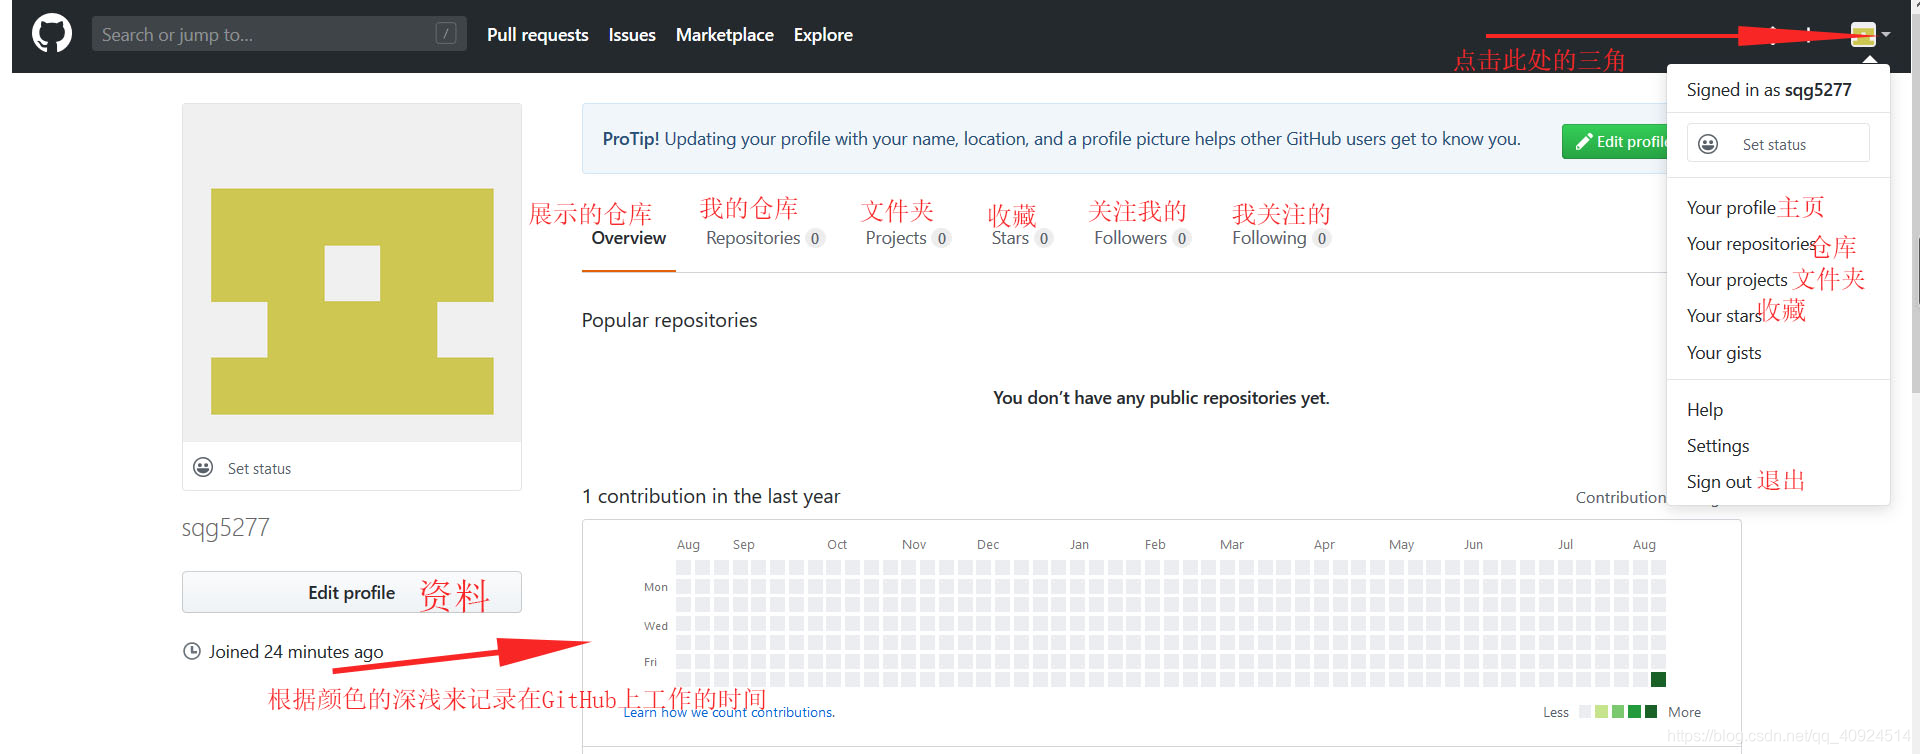
Task: Click the sqg5277 username text
Action: coord(226,527)
